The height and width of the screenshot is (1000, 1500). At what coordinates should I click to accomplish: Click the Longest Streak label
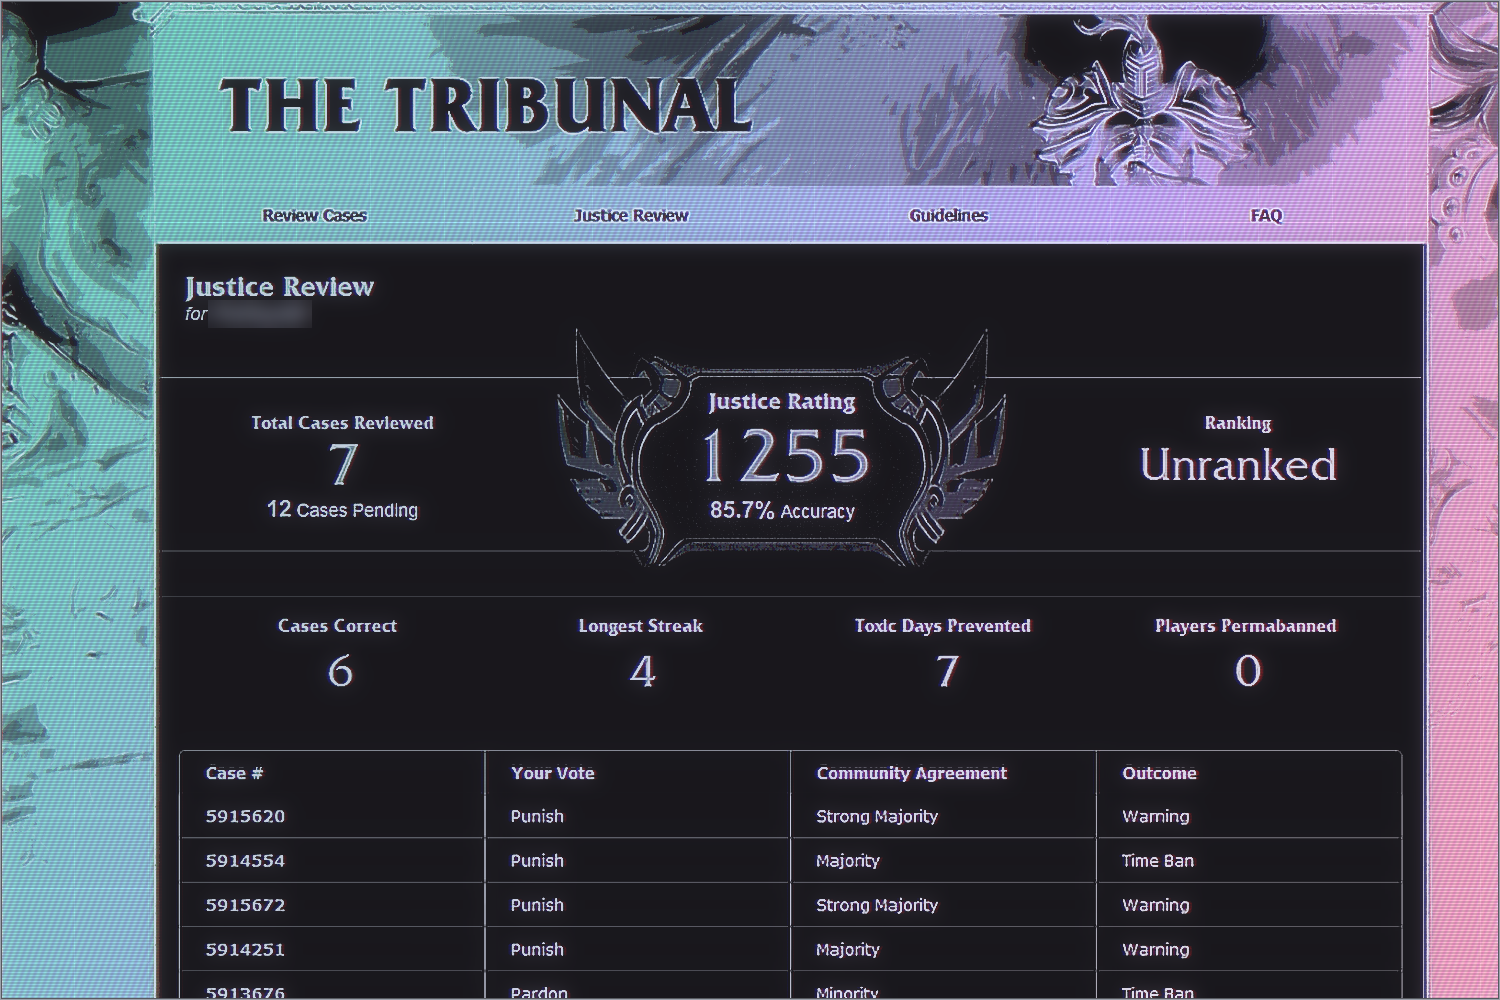[x=640, y=626]
